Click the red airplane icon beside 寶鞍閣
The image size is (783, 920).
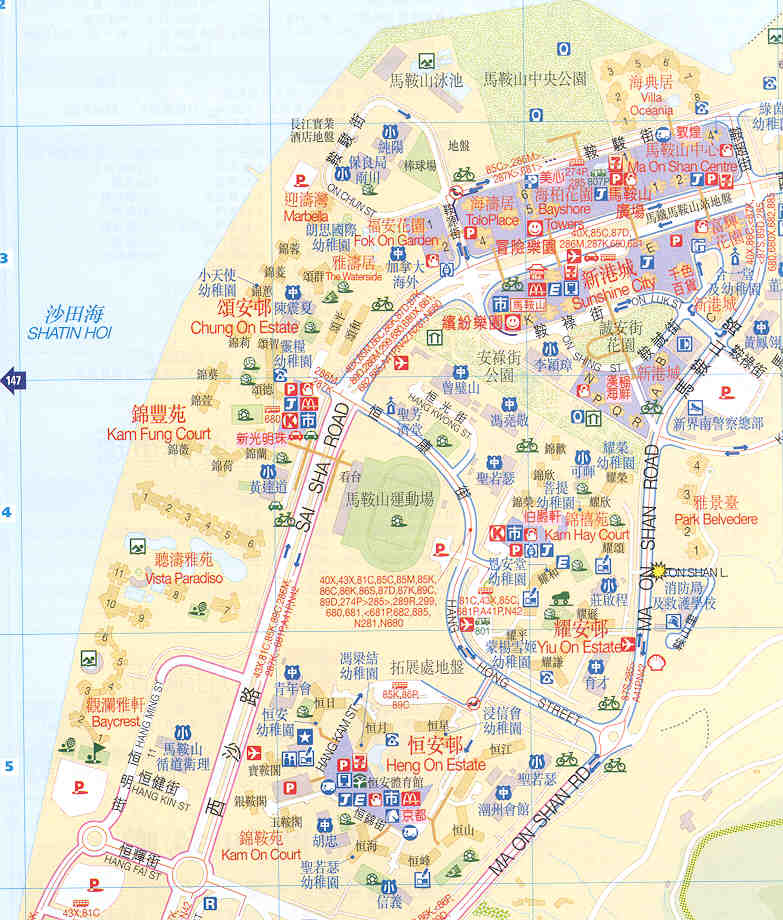pyautogui.click(x=255, y=752)
